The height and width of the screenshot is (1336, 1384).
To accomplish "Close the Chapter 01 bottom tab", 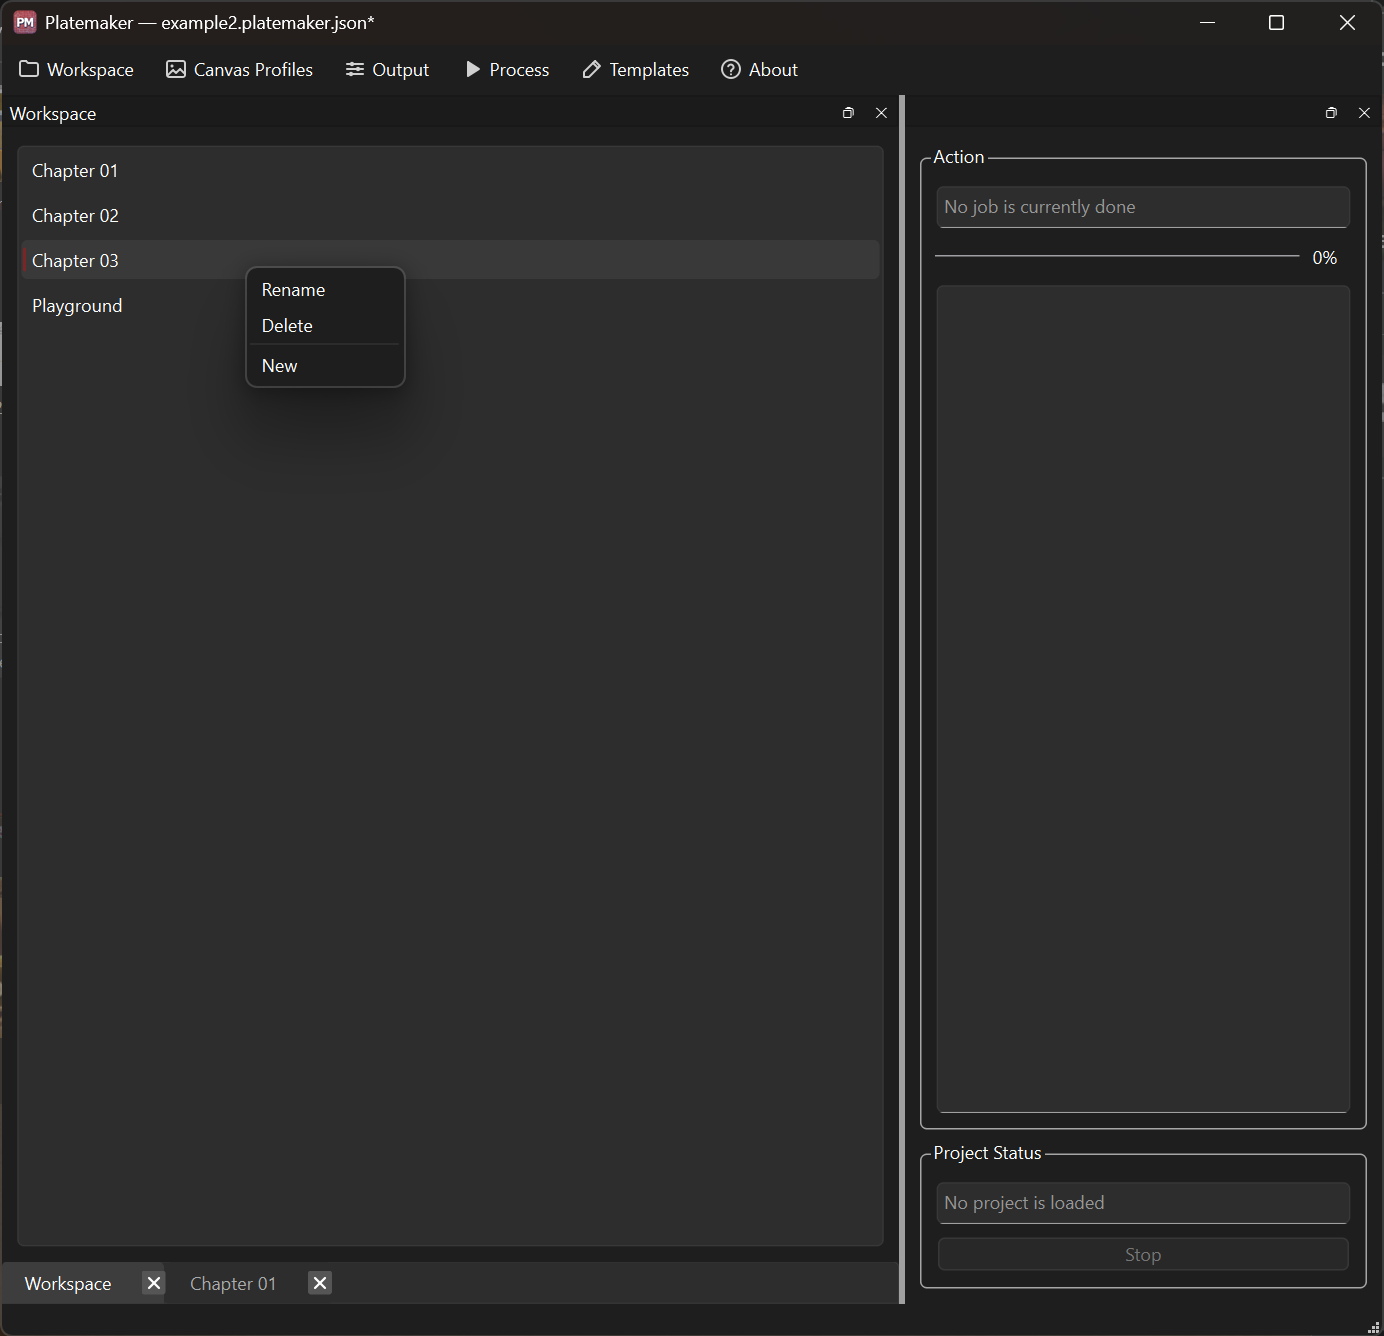I will pos(320,1283).
